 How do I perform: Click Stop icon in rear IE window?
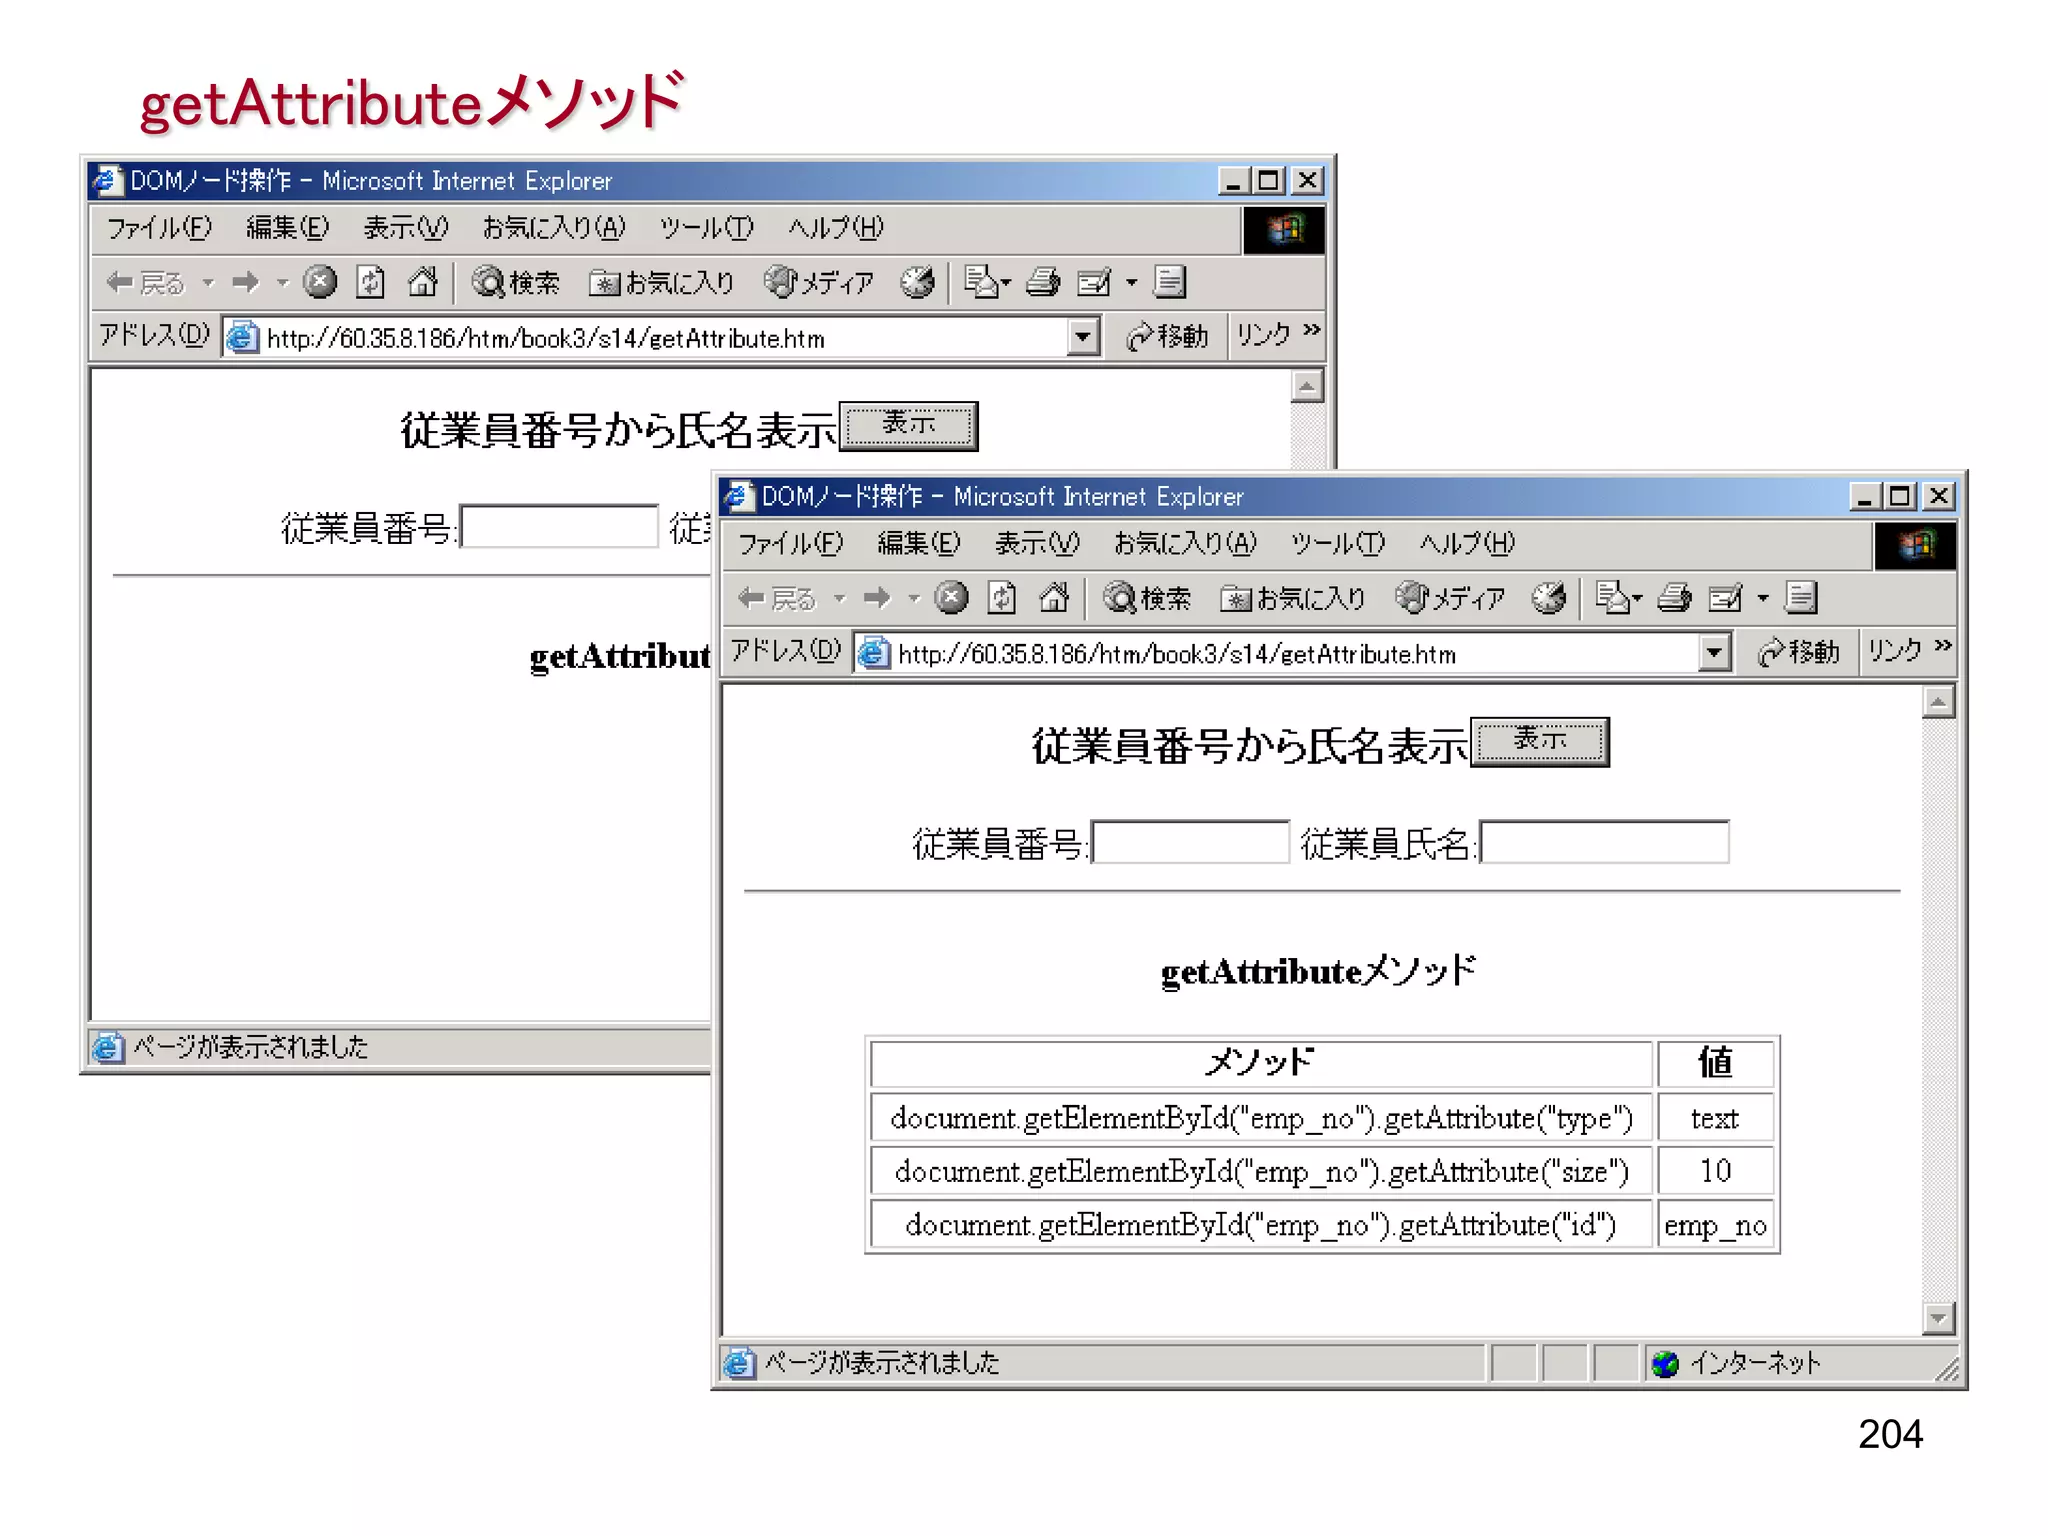(319, 282)
